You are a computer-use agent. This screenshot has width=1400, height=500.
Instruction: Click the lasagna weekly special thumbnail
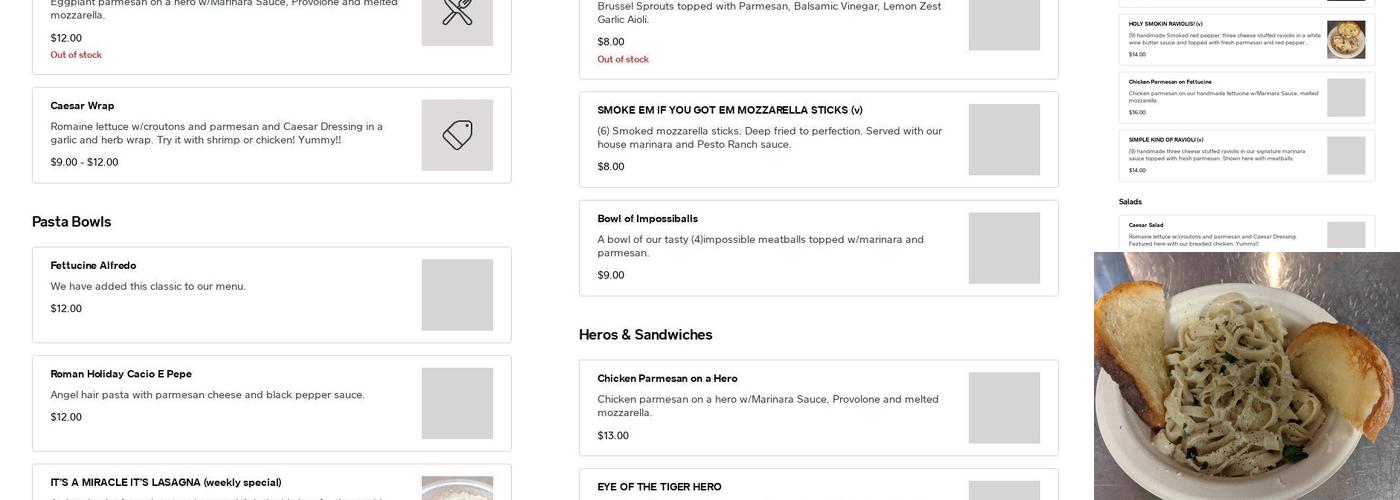click(x=457, y=488)
